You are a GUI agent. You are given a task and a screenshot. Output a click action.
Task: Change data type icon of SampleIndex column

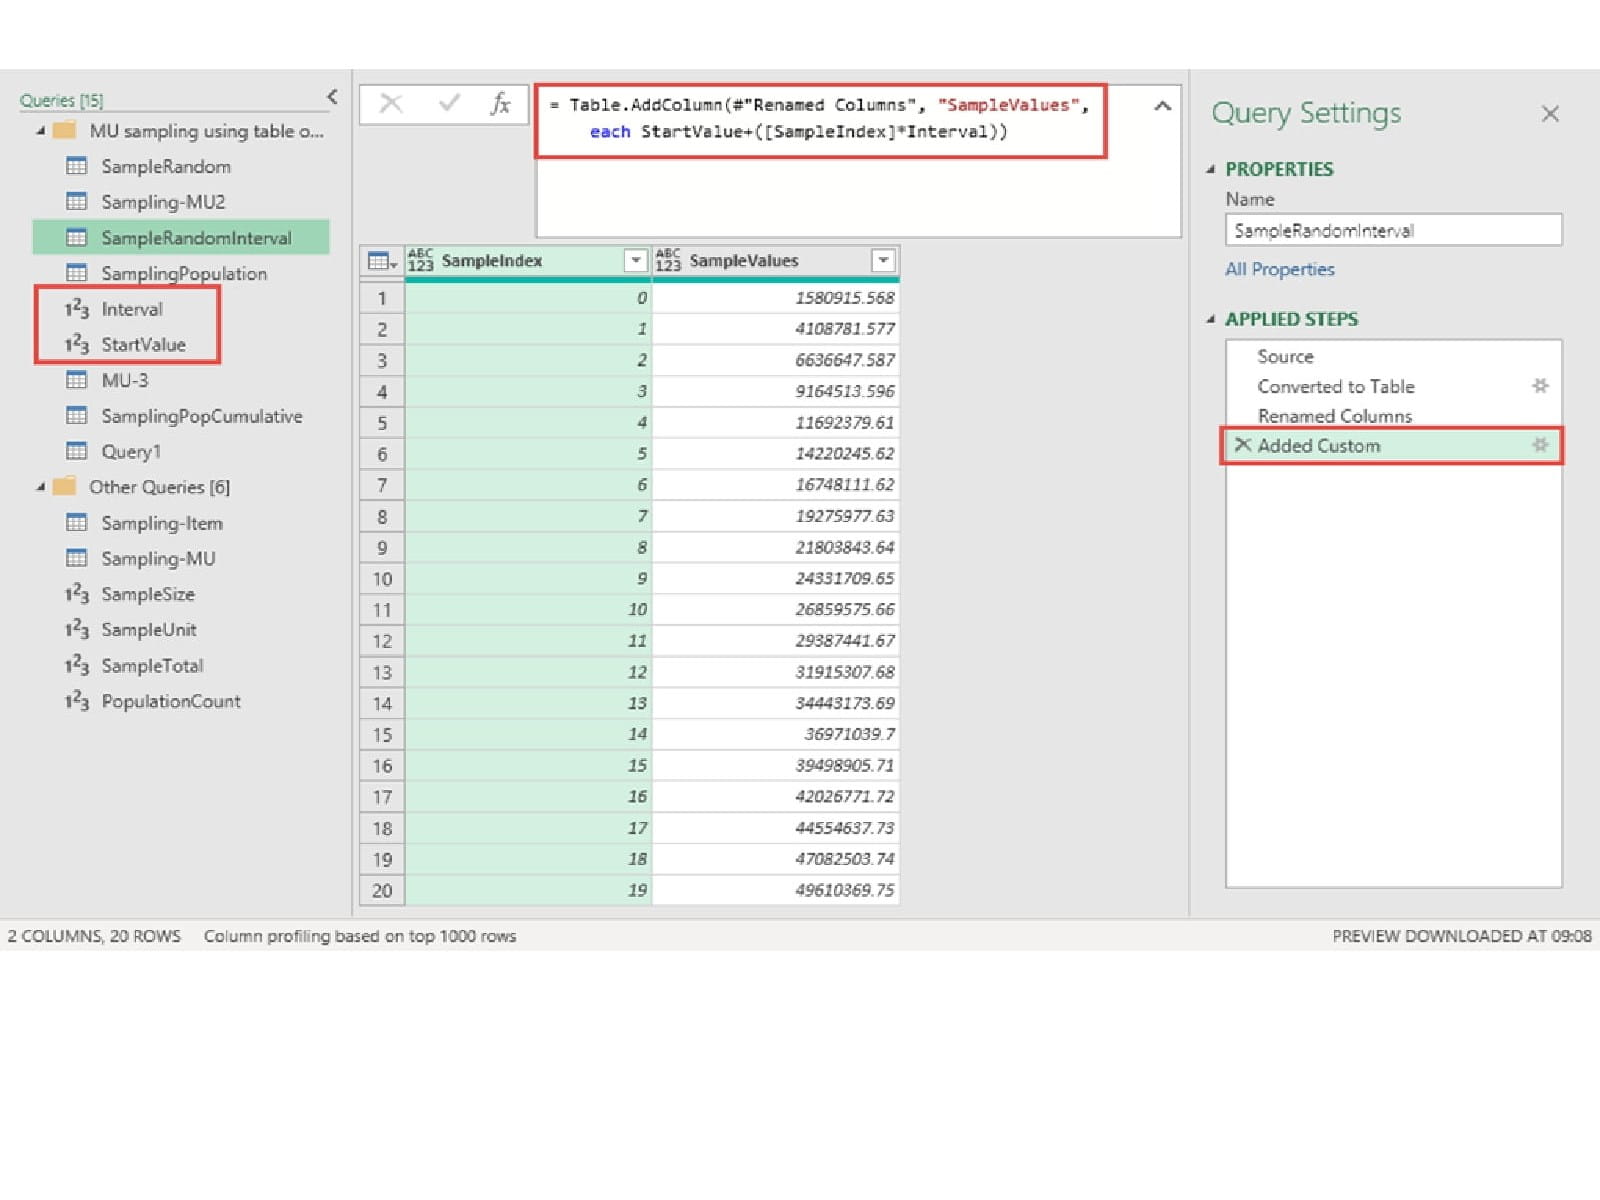coord(421,260)
